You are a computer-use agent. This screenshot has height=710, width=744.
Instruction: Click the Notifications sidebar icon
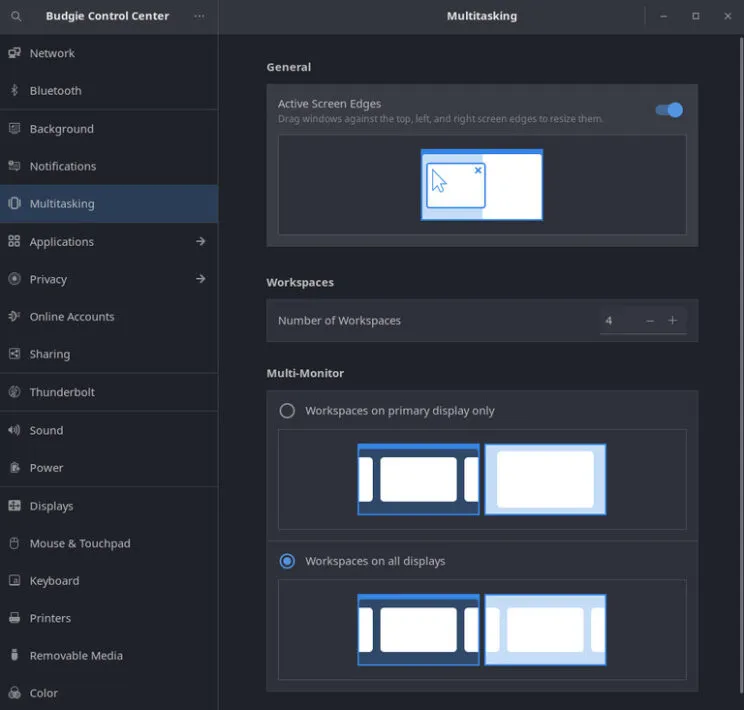tap(14, 166)
